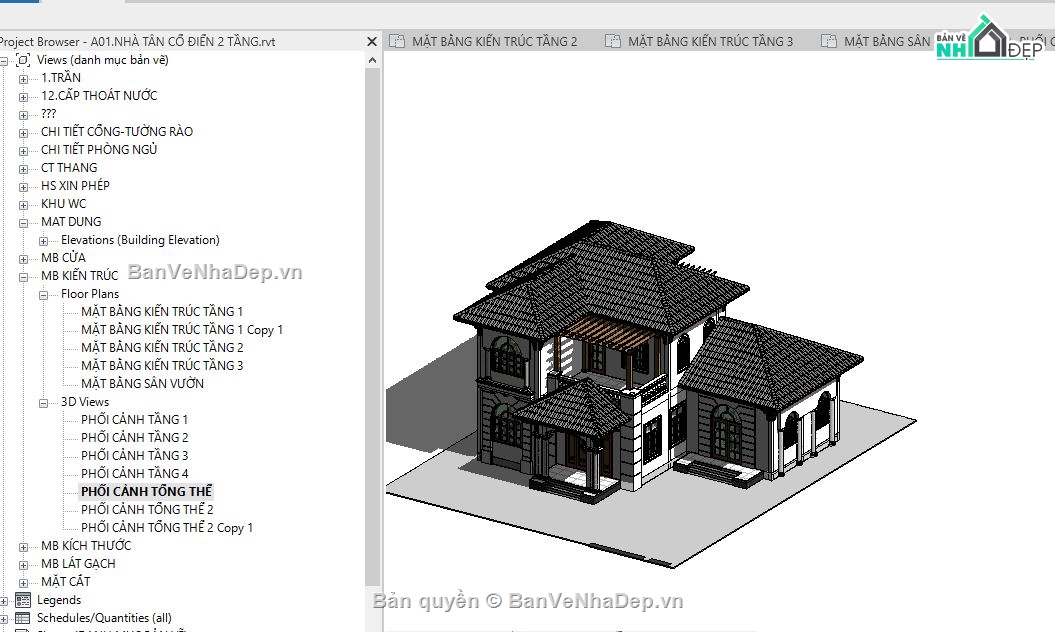Close the Project Browser panel
1055x632 pixels.
tap(372, 41)
